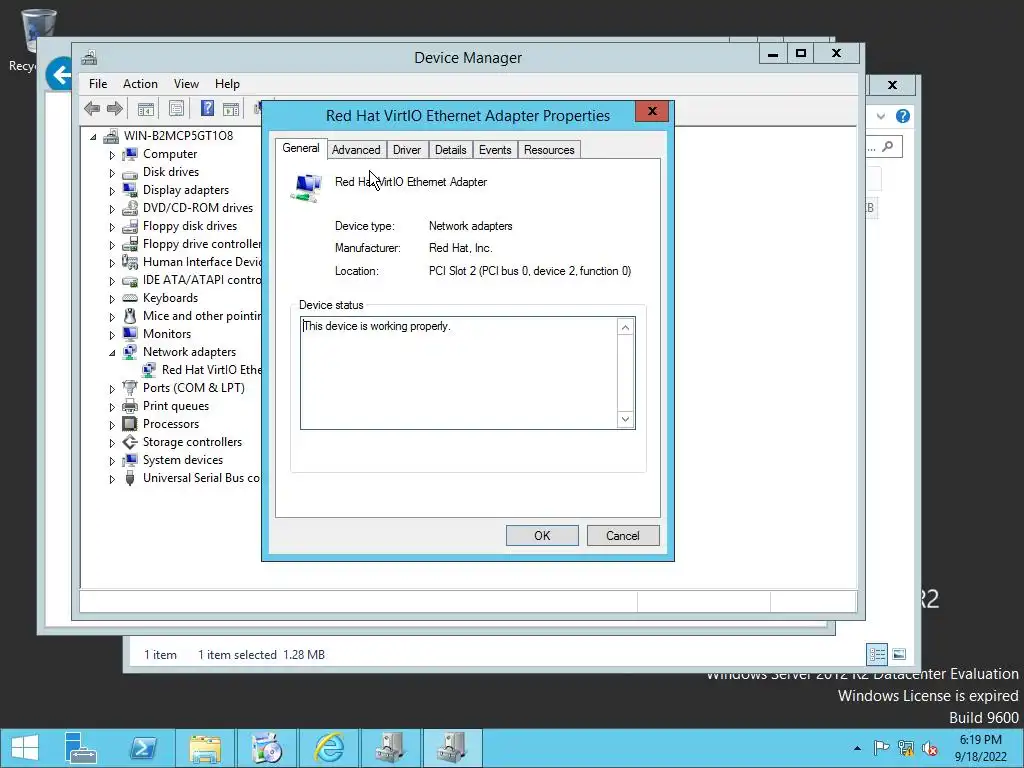Expand the Display adapters node
This screenshot has width=1024, height=768.
112,191
